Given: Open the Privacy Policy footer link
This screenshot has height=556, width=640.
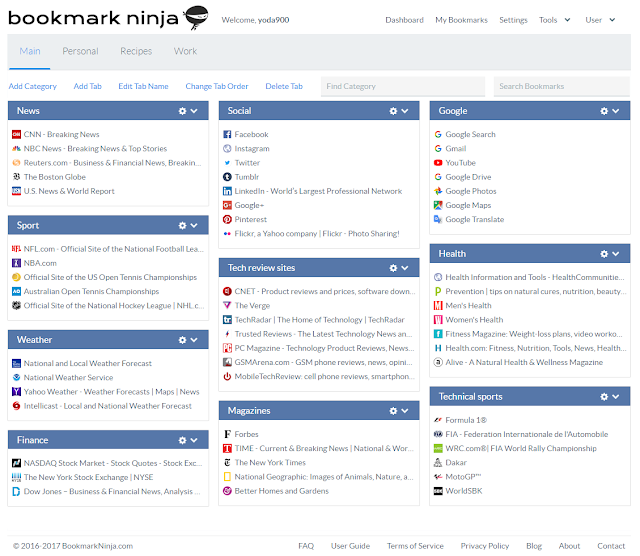Looking at the screenshot, I should (x=484, y=546).
